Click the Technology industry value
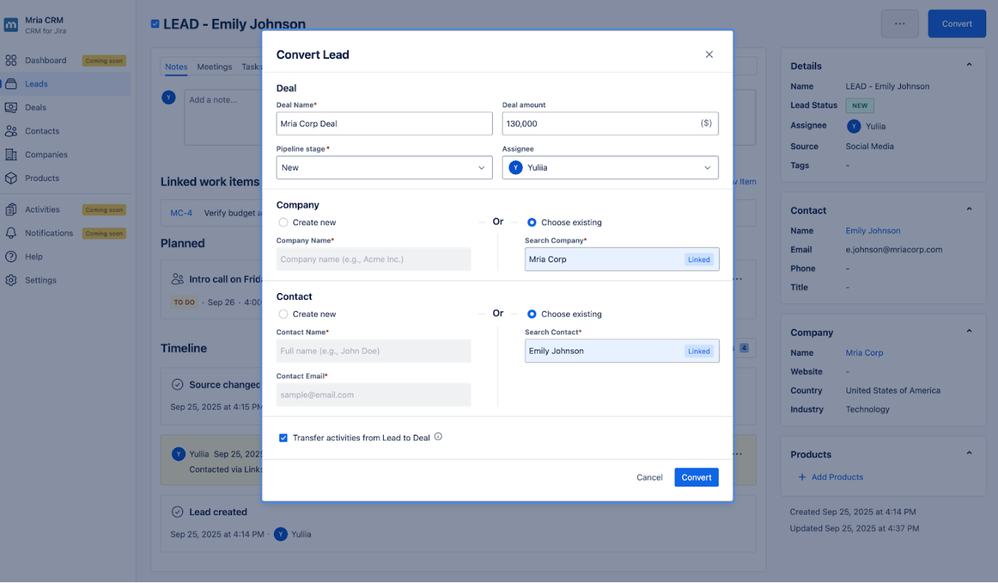This screenshot has width=998, height=583. [868, 409]
